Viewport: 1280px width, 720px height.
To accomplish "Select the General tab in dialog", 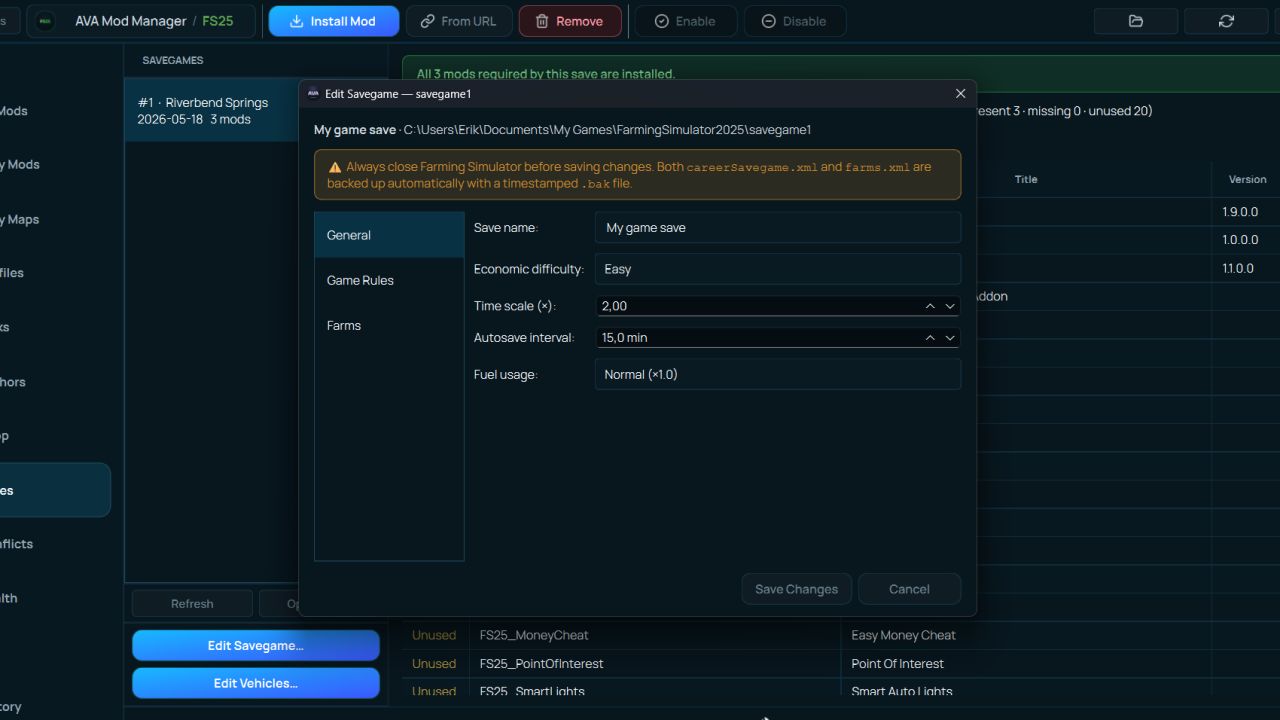I will pos(389,235).
